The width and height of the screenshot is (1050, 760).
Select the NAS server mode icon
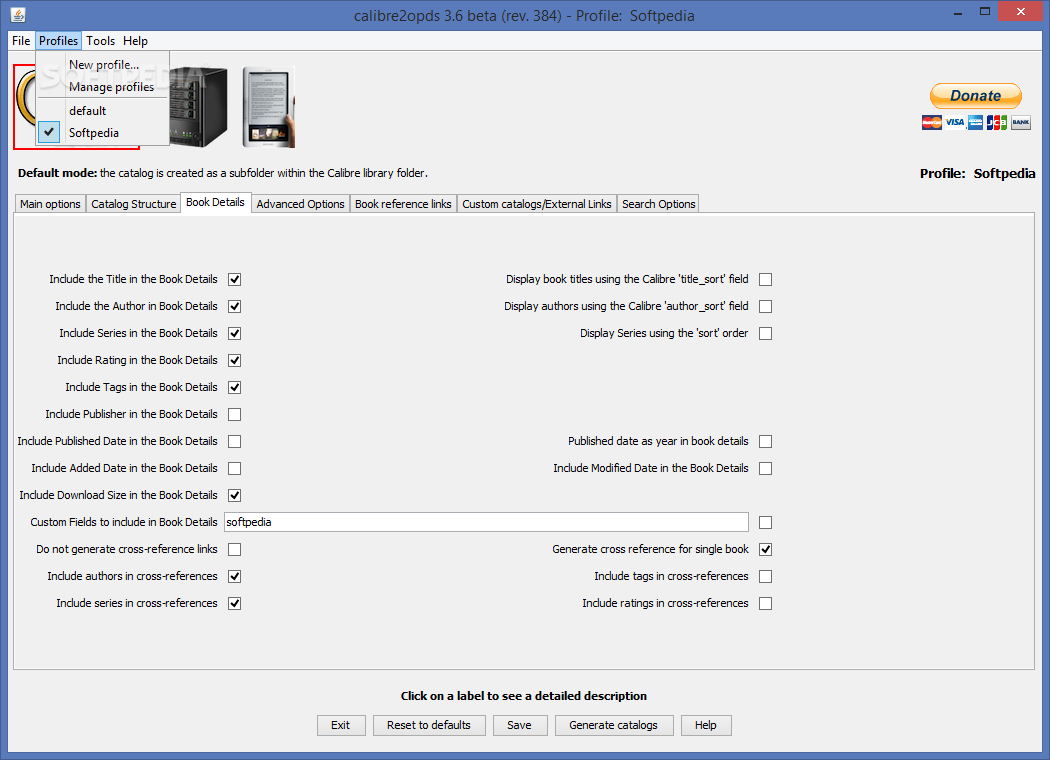click(198, 106)
